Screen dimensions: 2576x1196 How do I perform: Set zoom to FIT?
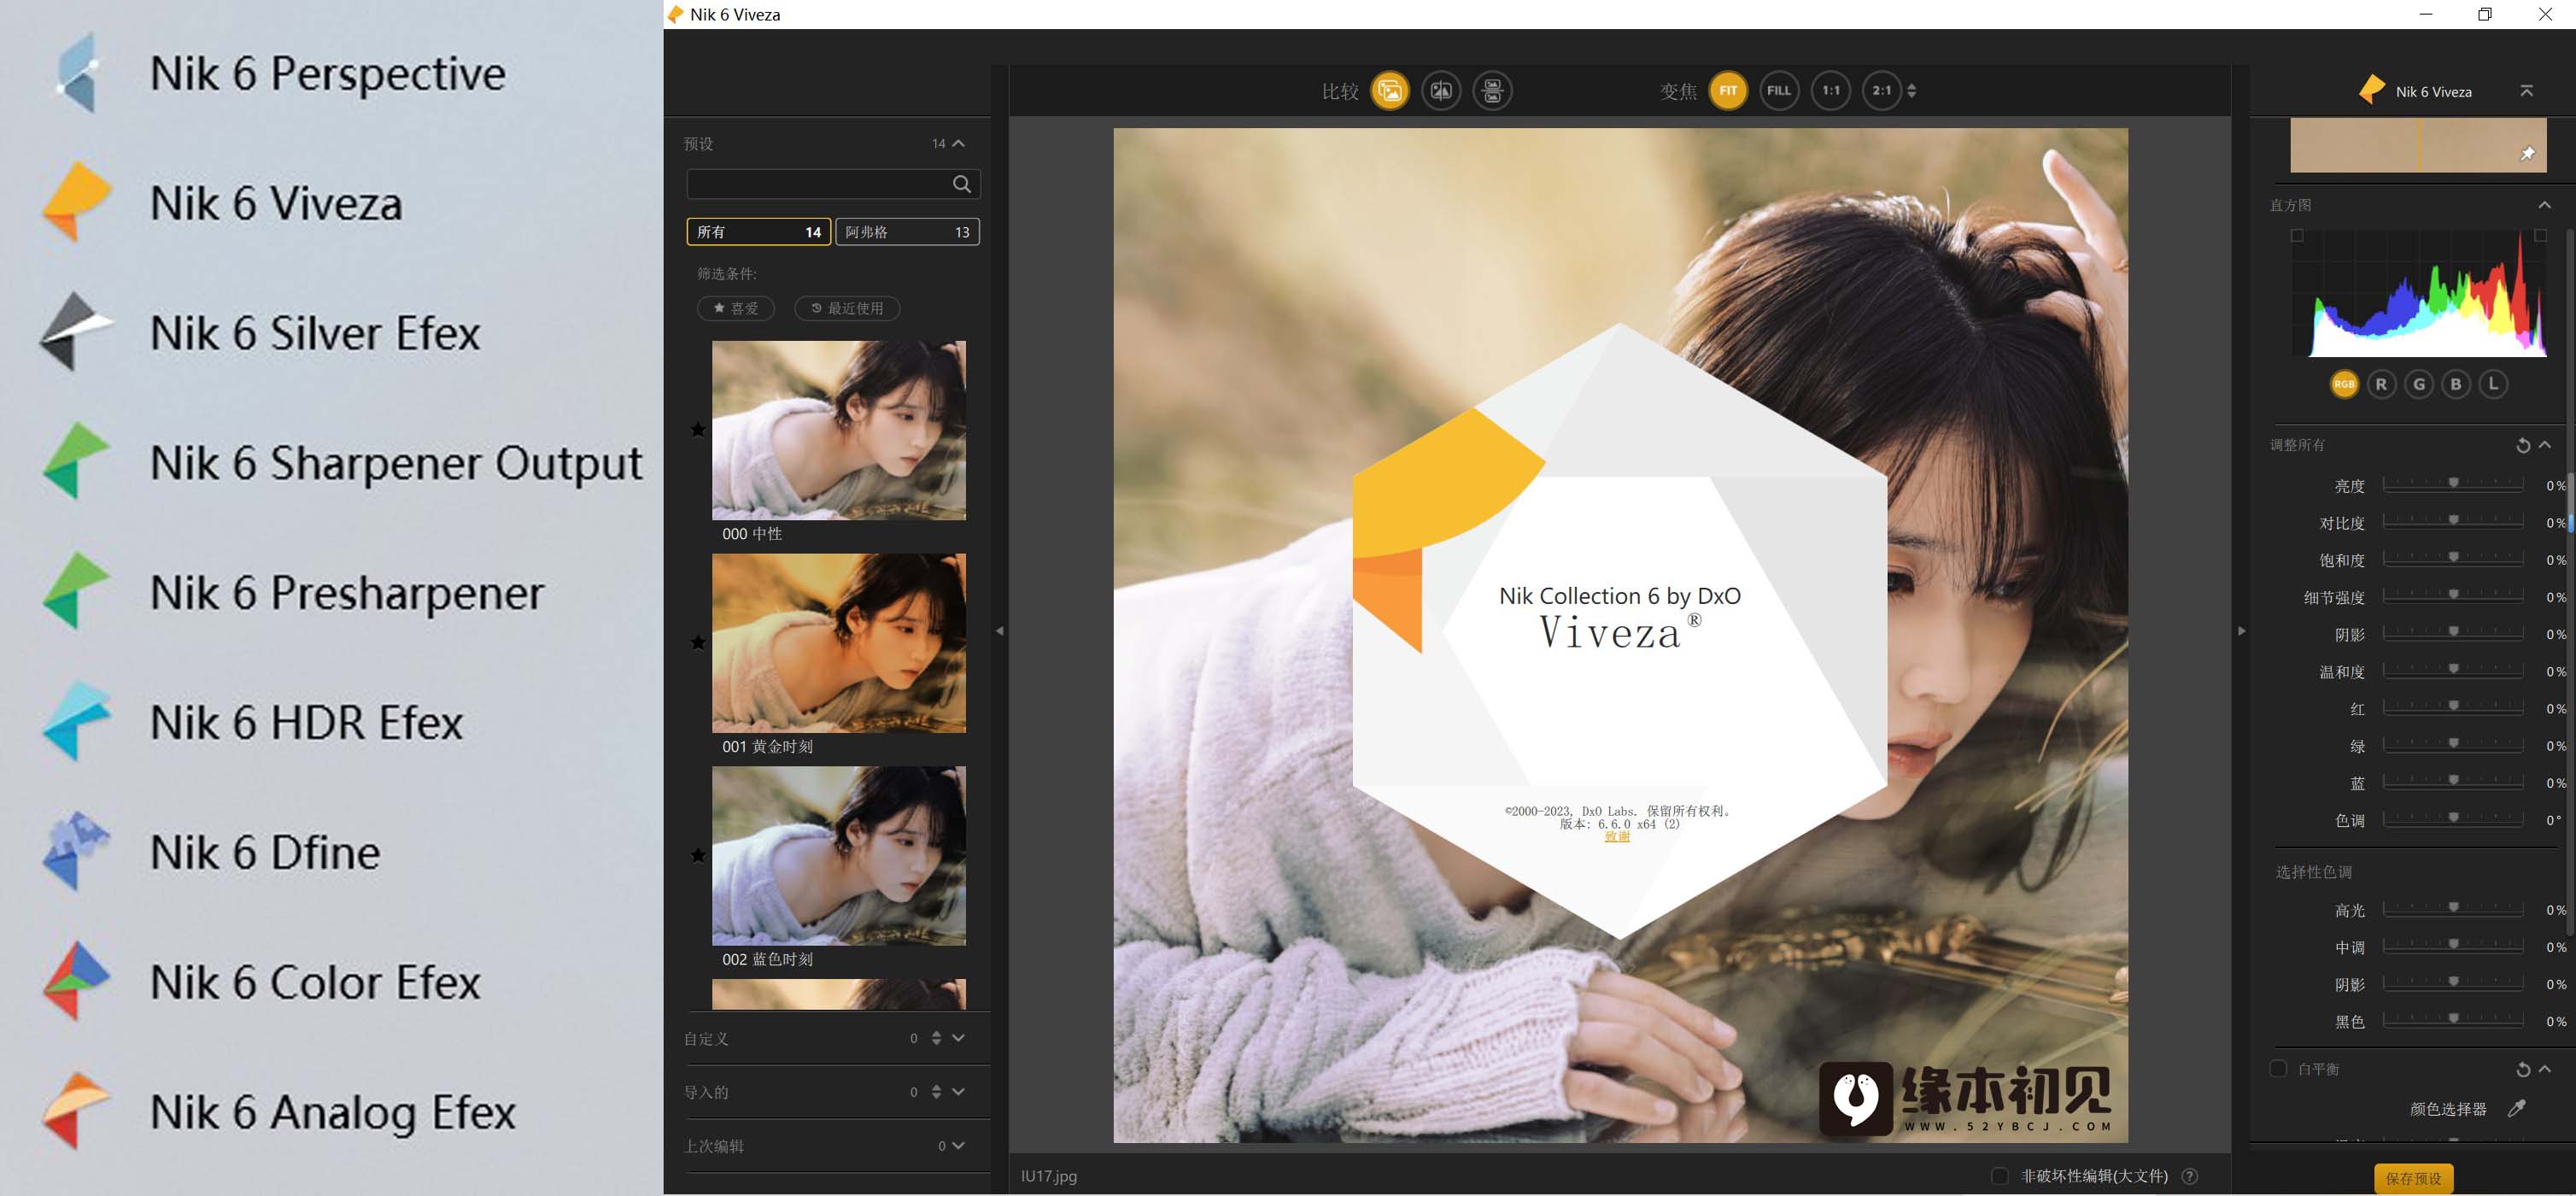coord(1727,91)
